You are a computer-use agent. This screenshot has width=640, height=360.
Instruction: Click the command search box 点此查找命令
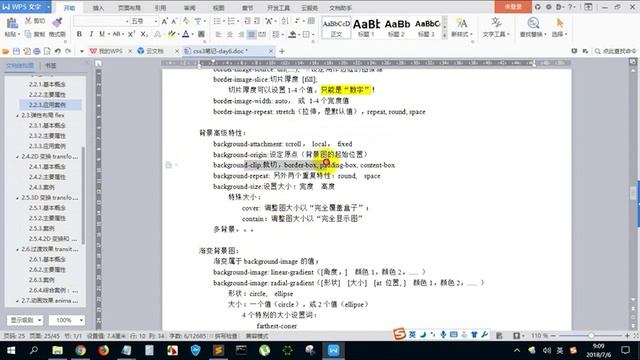pos(616,51)
